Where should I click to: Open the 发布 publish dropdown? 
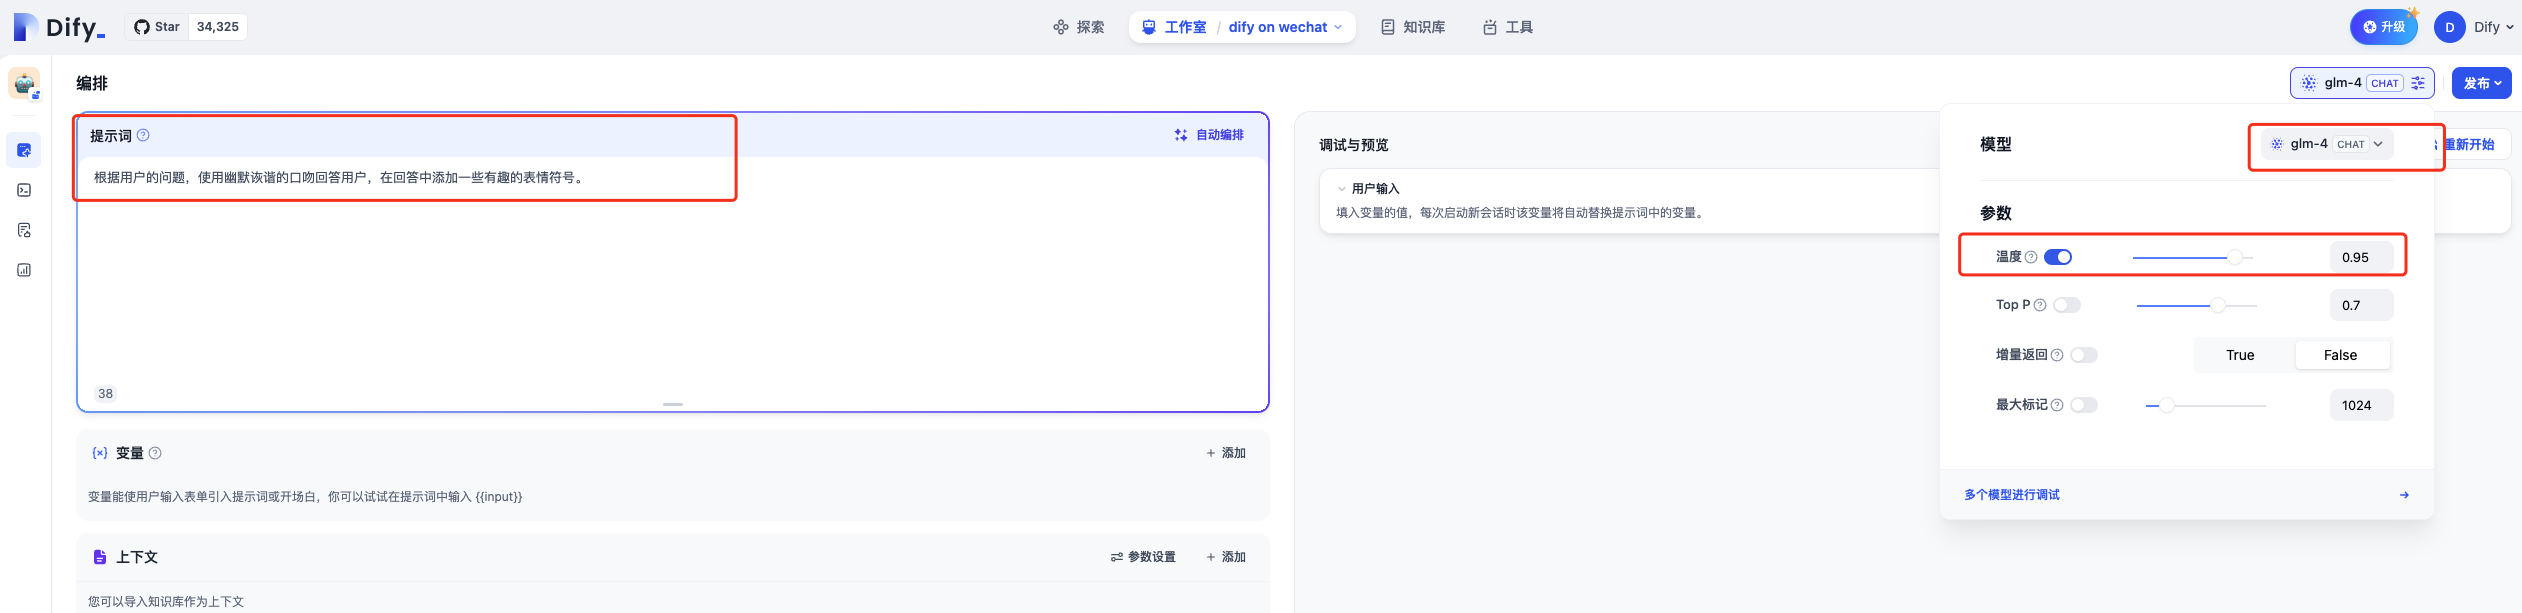(2481, 83)
